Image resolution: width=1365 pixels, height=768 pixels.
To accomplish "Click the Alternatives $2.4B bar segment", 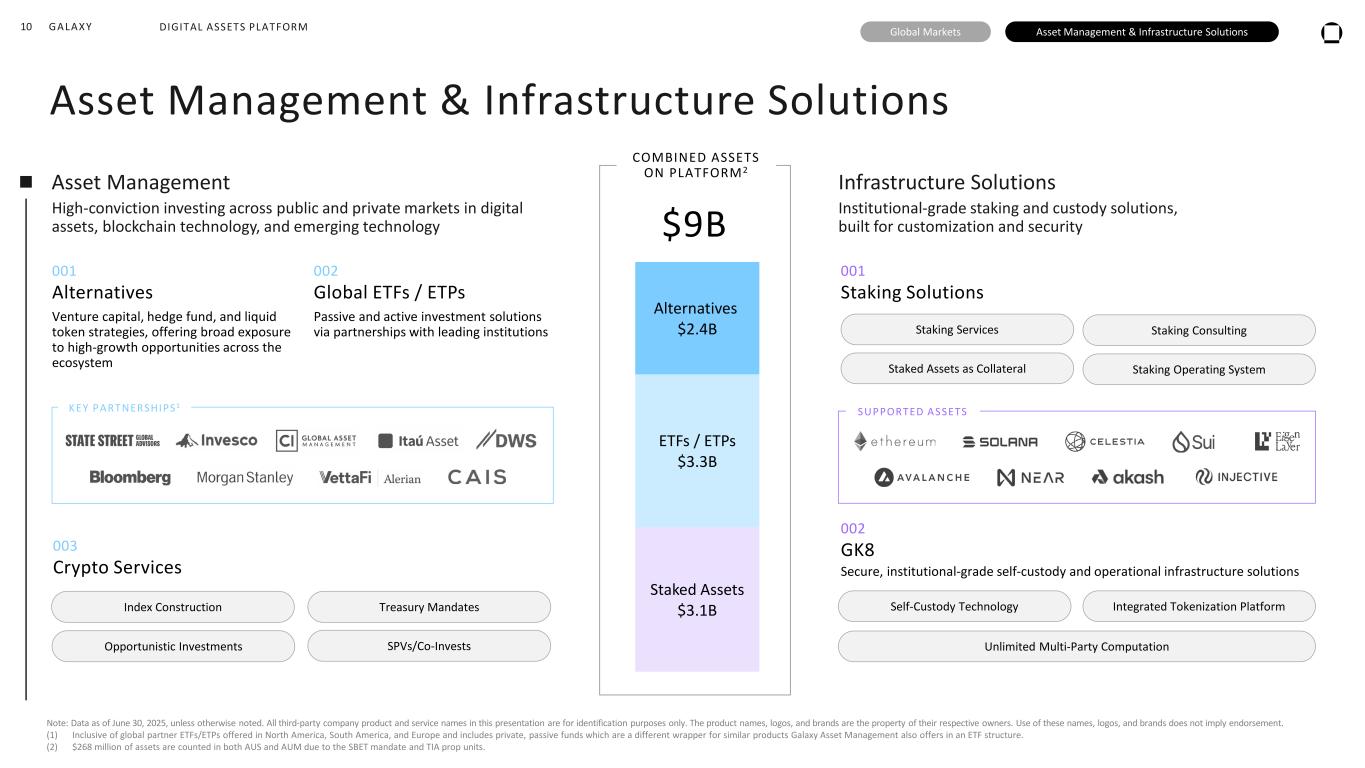I will pos(697,318).
